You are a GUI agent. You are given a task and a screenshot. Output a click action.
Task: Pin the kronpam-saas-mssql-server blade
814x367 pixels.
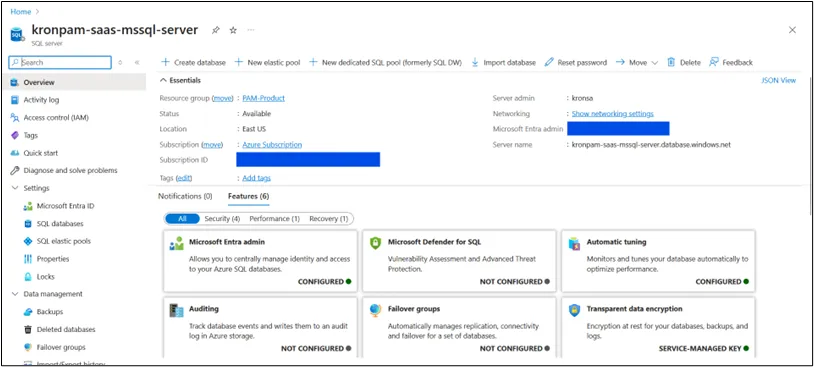click(215, 31)
